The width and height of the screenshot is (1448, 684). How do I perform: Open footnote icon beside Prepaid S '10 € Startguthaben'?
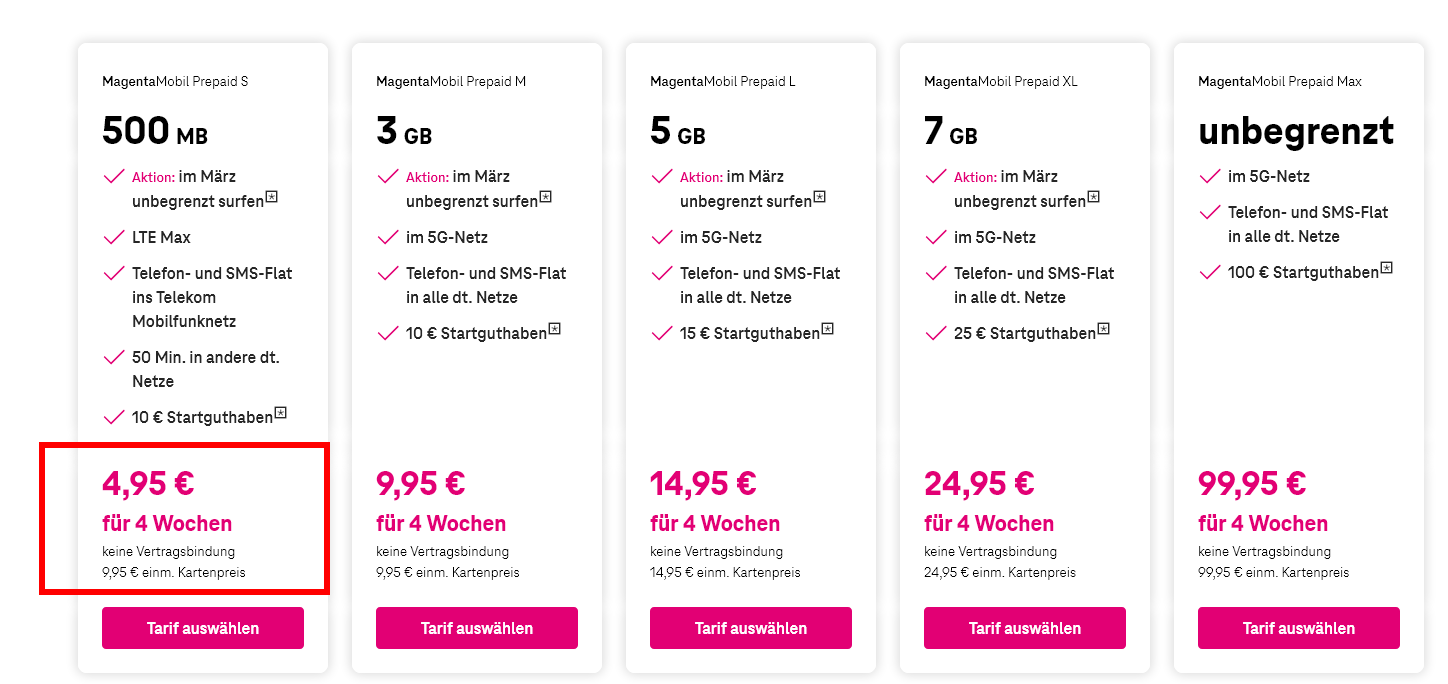280,413
